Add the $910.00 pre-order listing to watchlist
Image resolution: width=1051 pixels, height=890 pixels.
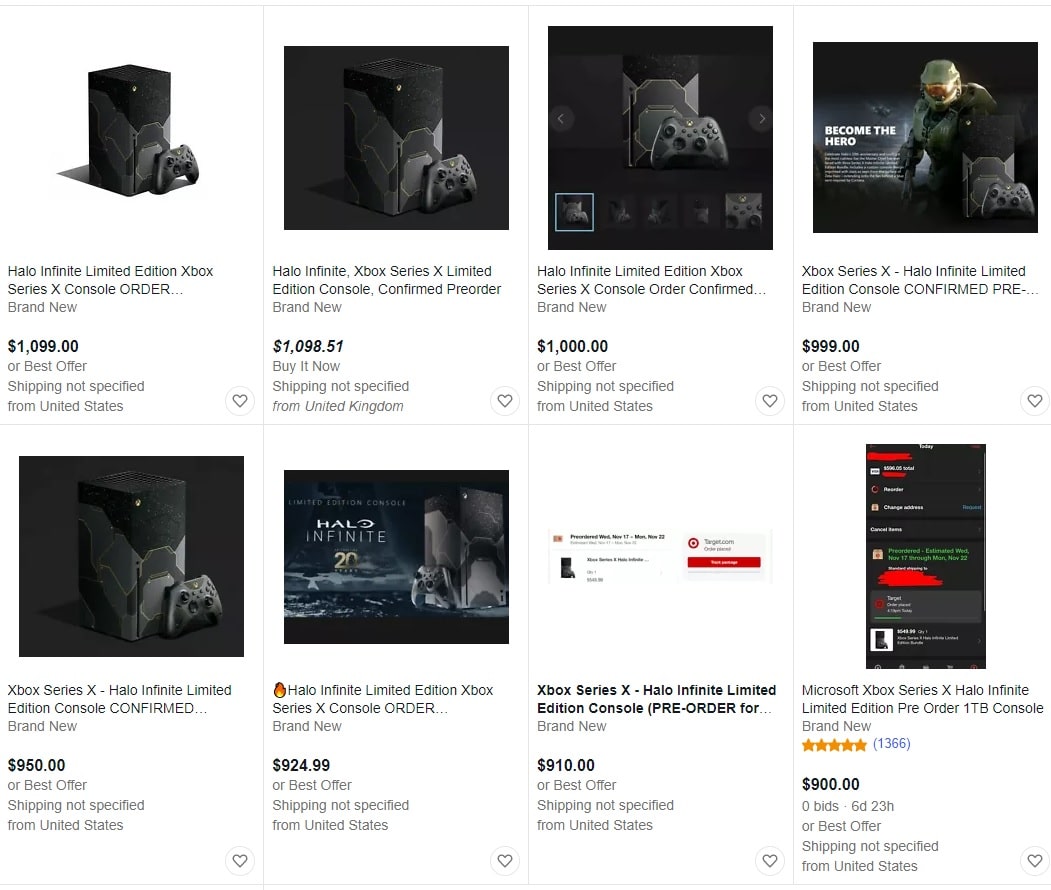[769, 861]
